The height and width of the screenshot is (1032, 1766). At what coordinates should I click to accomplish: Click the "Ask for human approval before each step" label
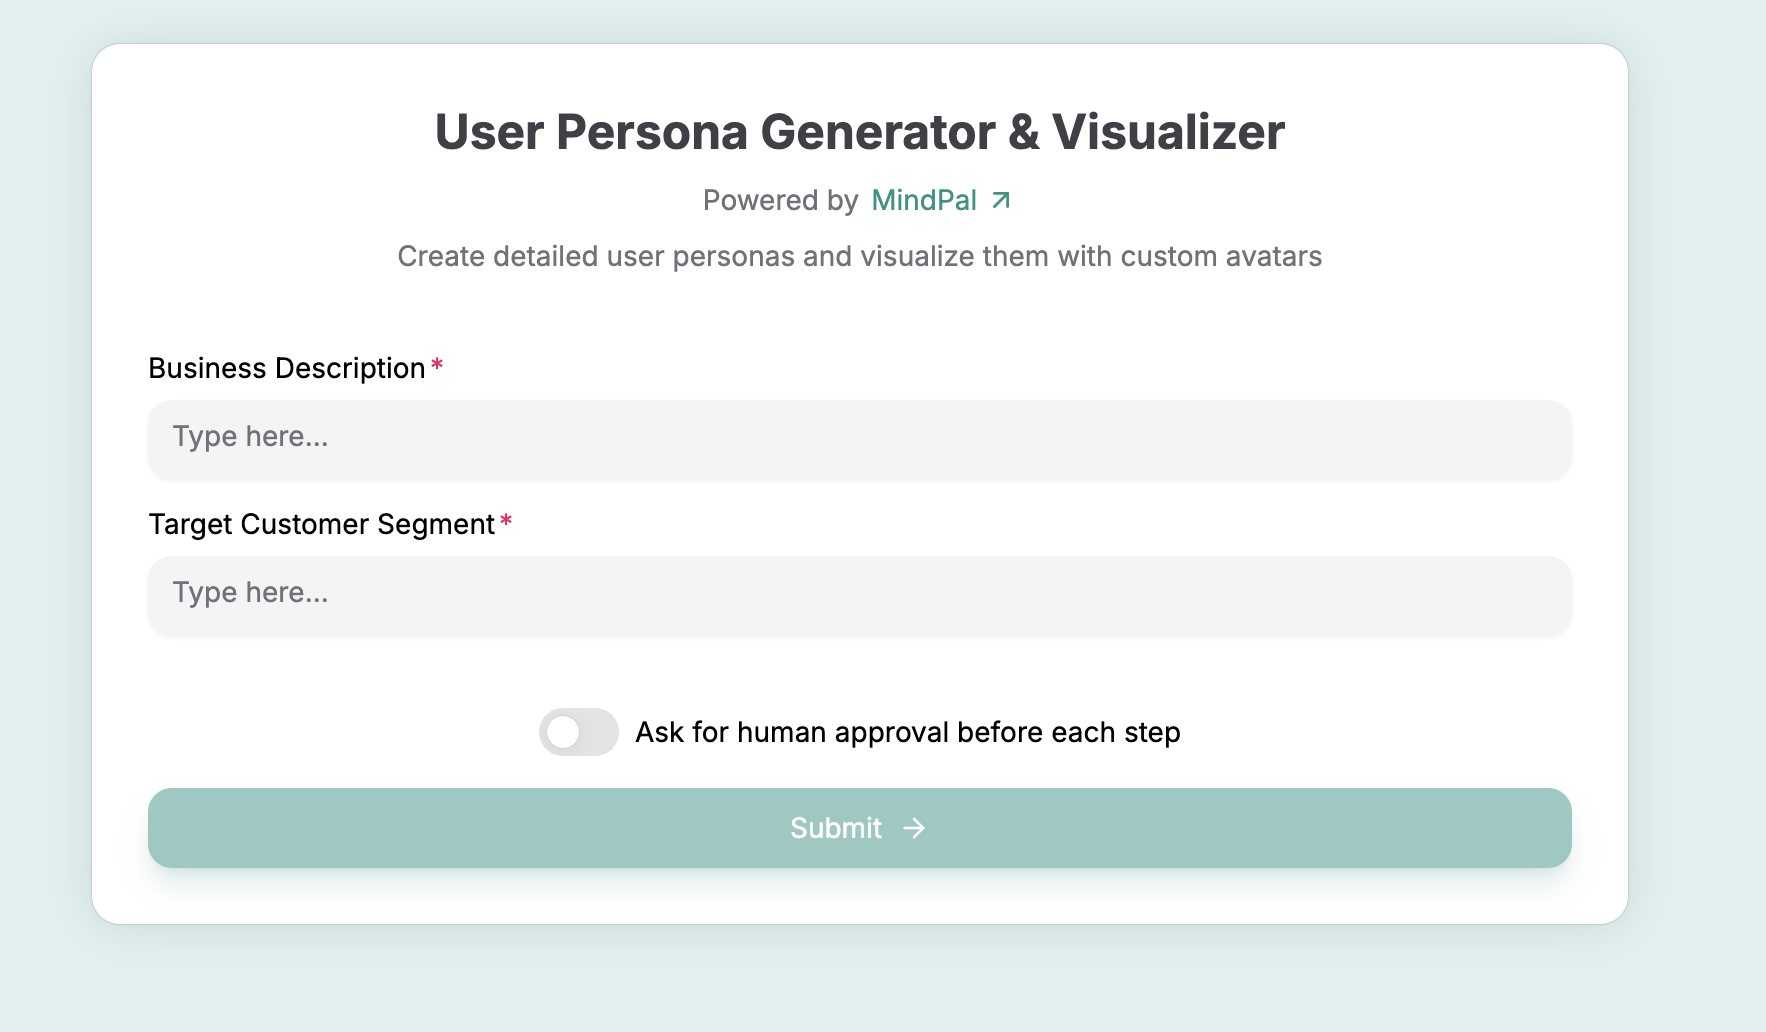click(907, 732)
